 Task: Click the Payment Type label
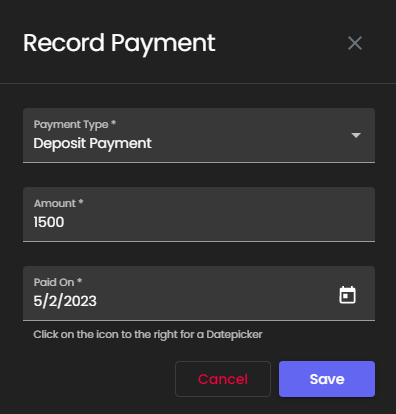click(x=75, y=124)
